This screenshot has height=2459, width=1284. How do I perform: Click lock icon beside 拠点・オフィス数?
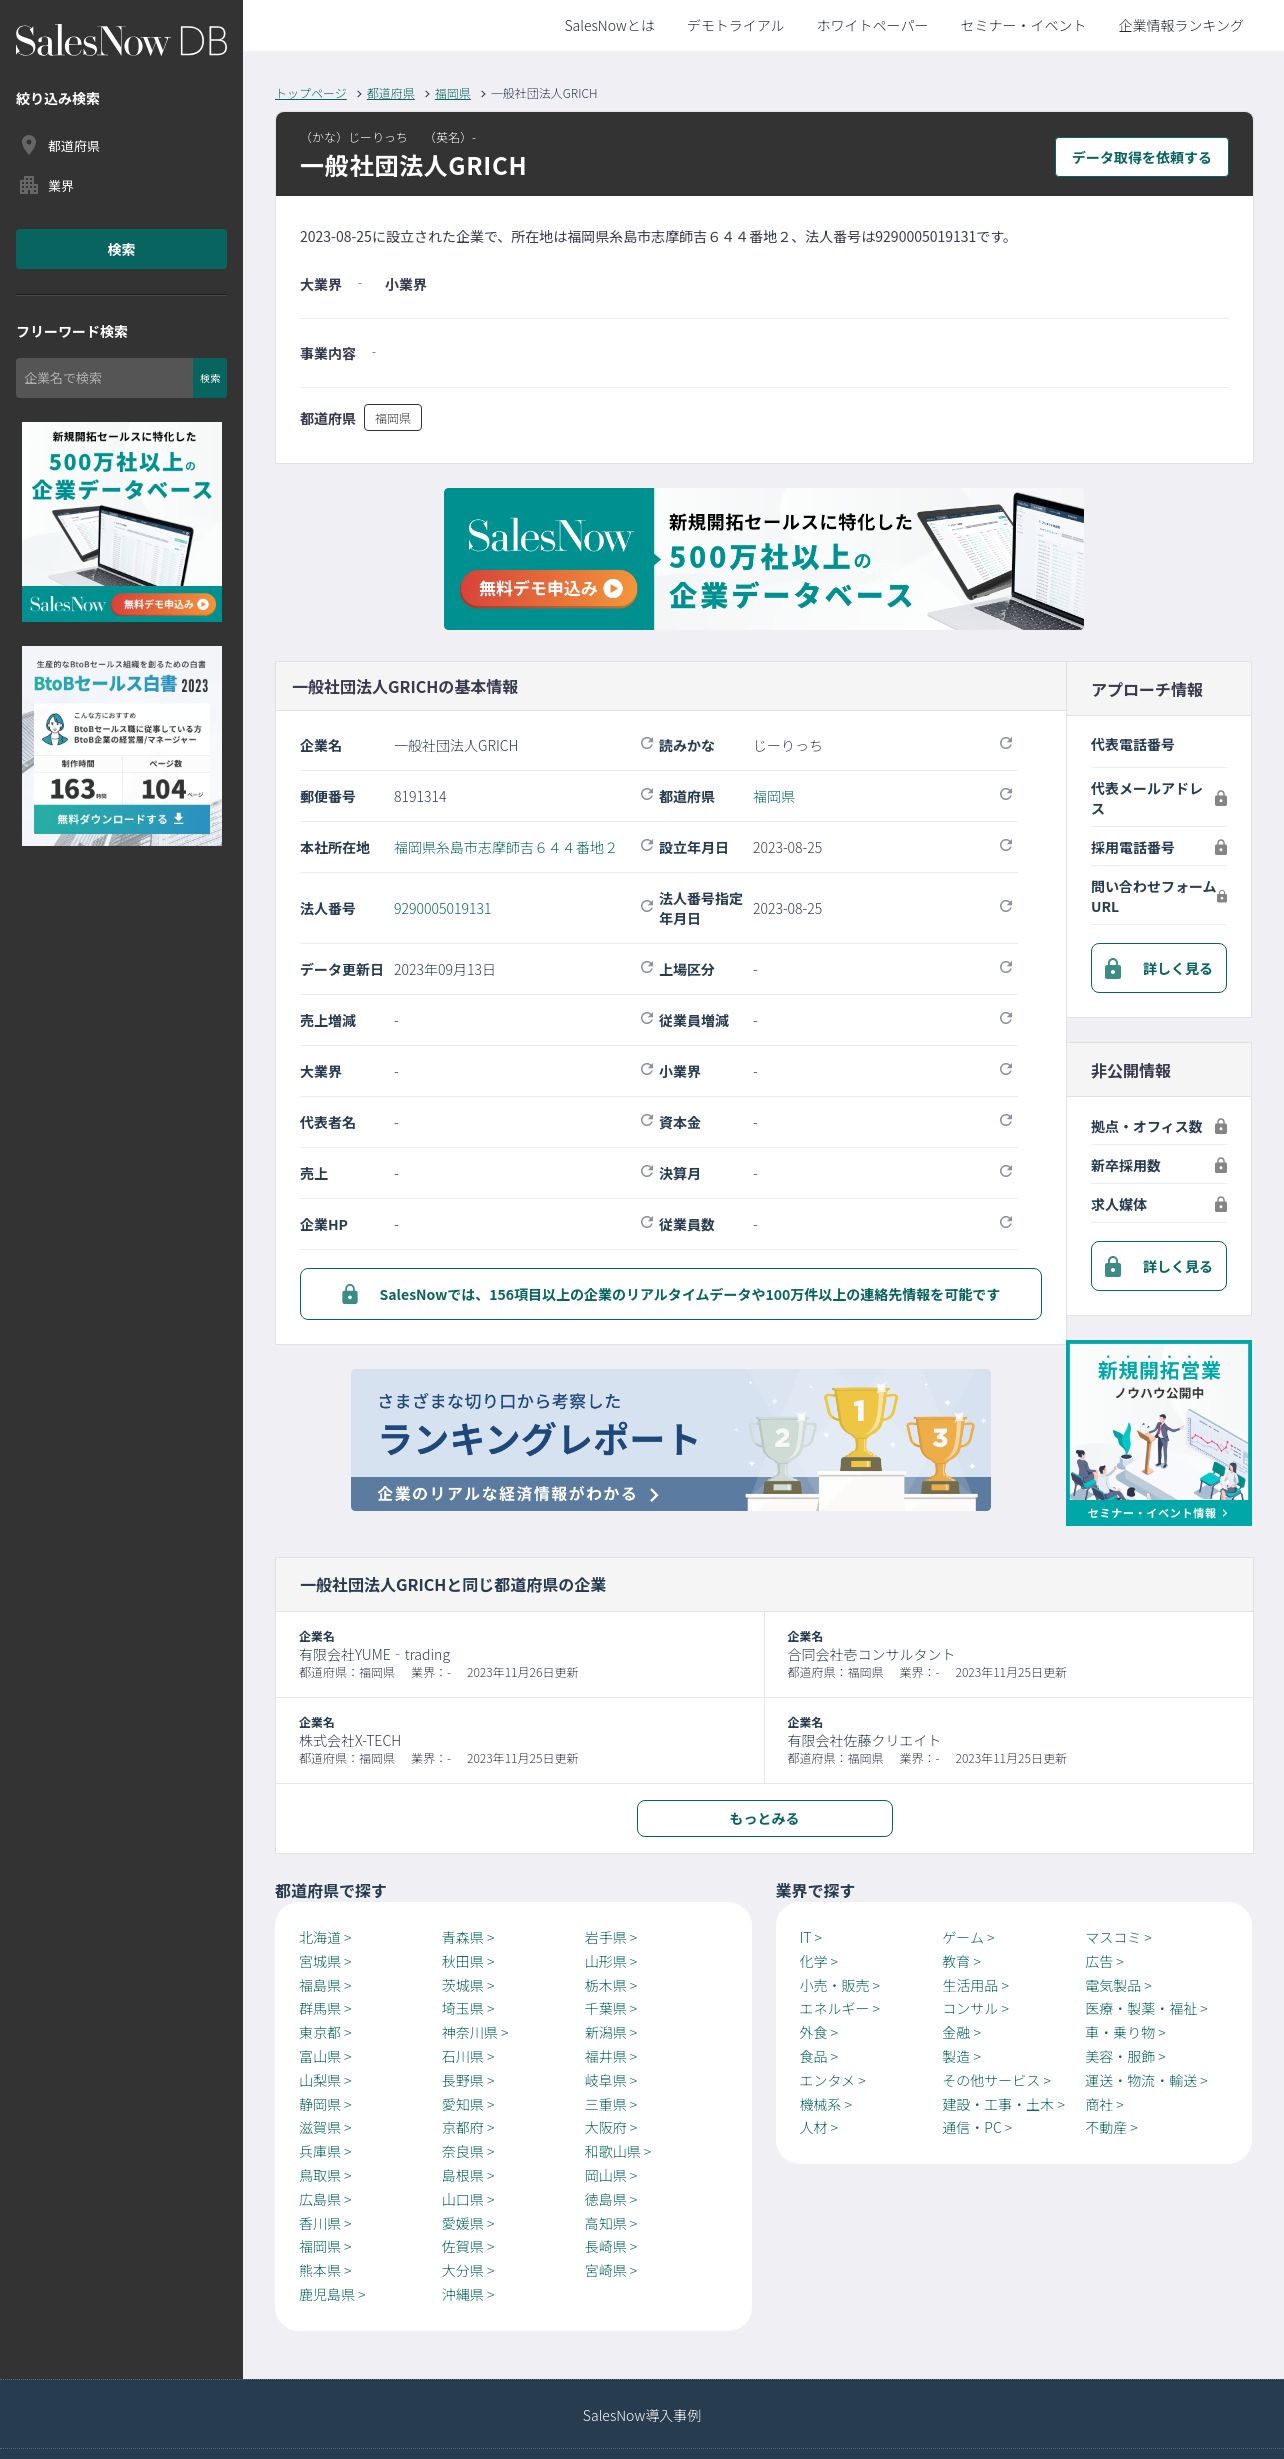(1221, 1126)
